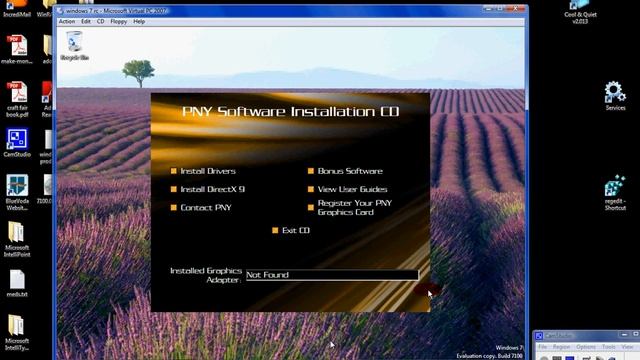Open regedit - Shortcut desktop icon
640x360 pixels.
(615, 193)
